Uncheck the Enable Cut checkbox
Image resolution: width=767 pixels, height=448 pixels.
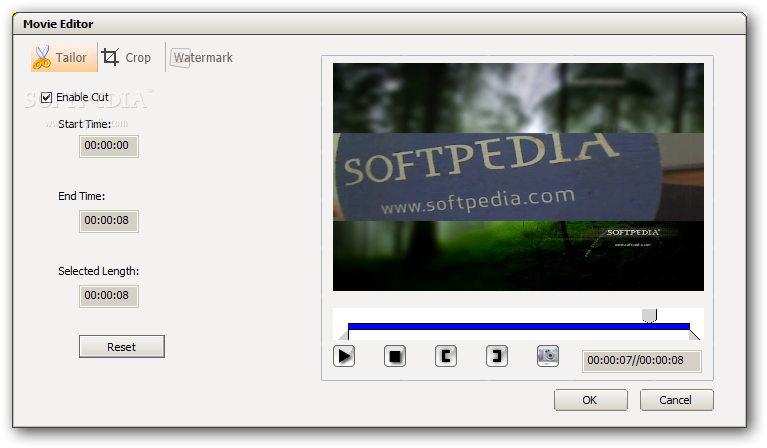pyautogui.click(x=46, y=97)
